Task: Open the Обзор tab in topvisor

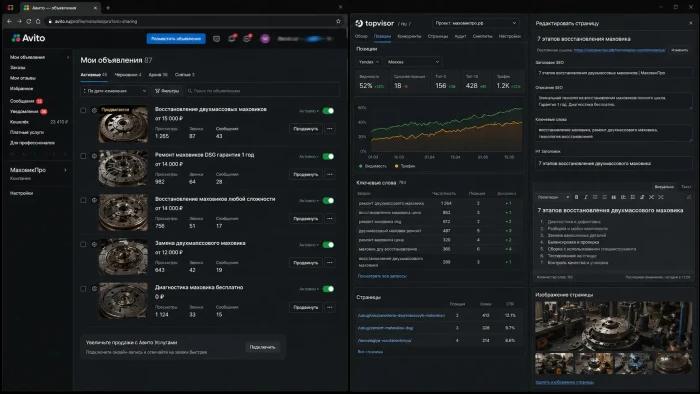Action: point(361,36)
